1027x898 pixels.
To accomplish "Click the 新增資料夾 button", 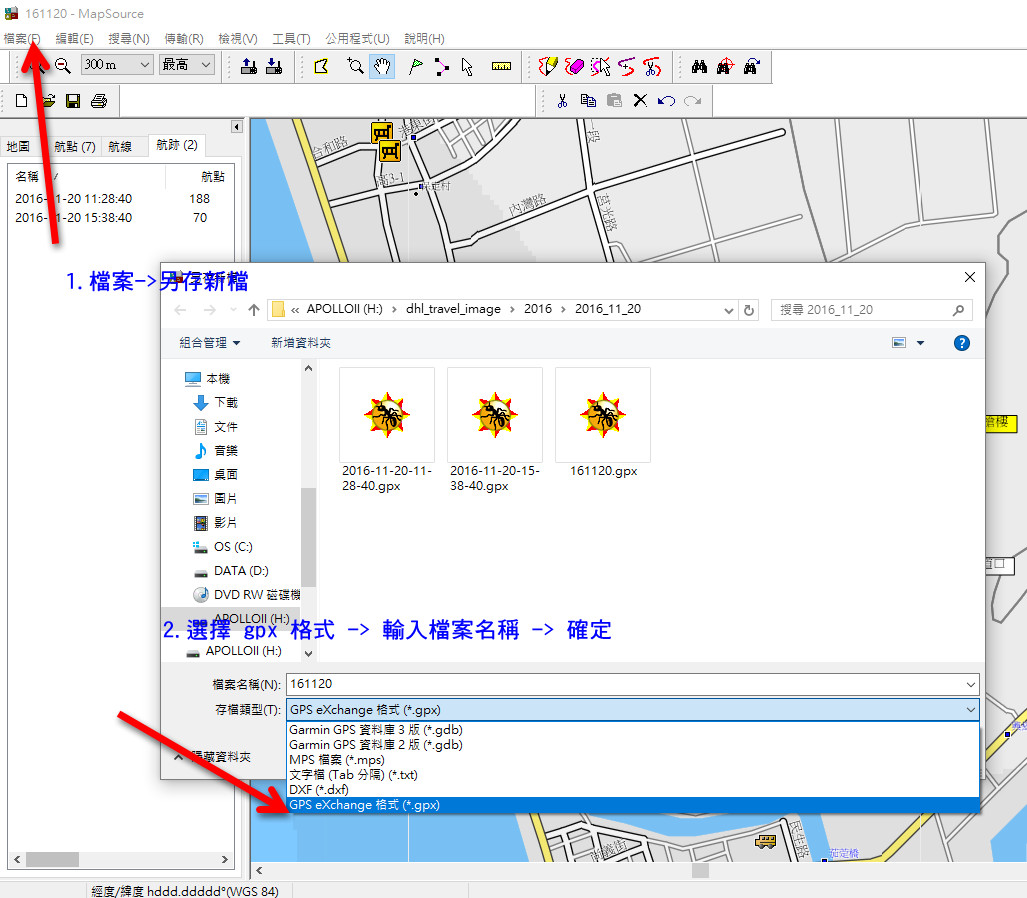I will [300, 343].
